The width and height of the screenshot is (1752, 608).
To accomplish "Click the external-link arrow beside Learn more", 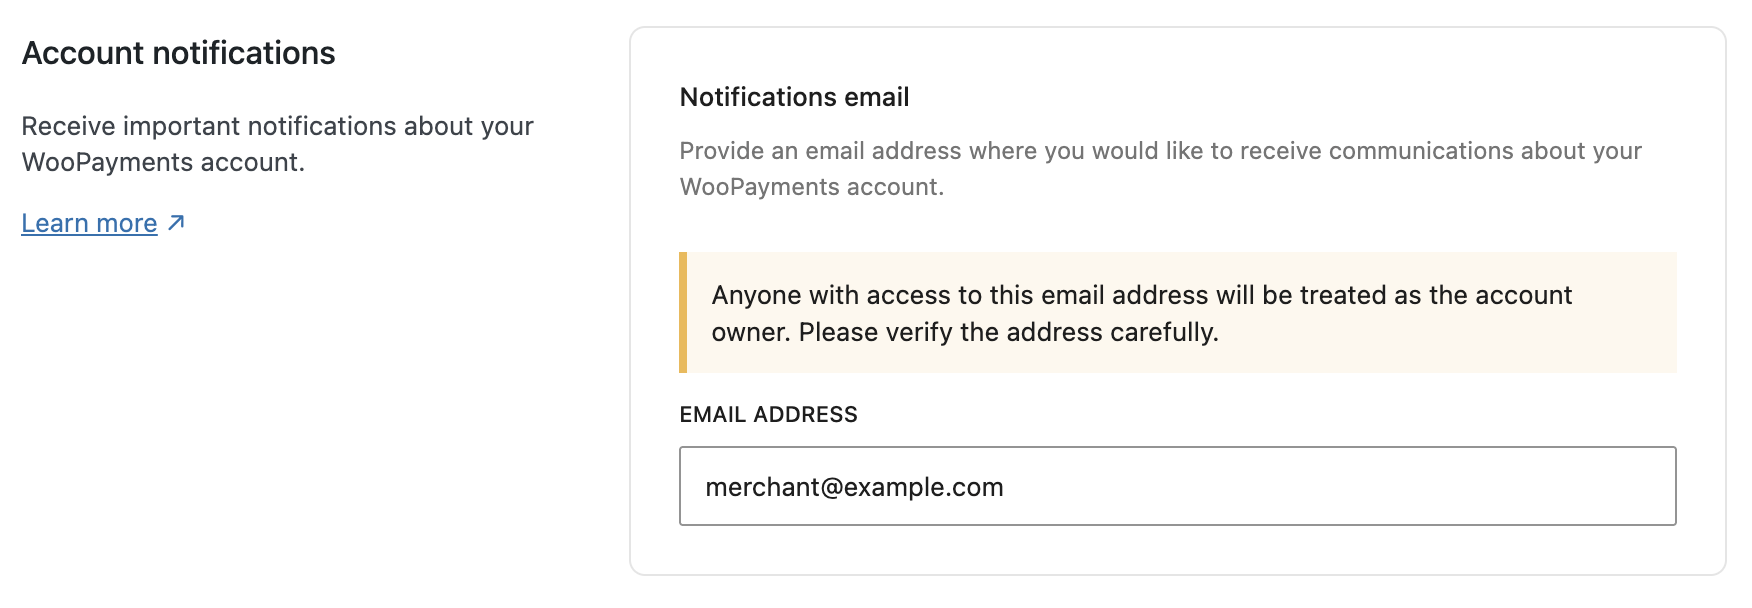I will coord(176,223).
